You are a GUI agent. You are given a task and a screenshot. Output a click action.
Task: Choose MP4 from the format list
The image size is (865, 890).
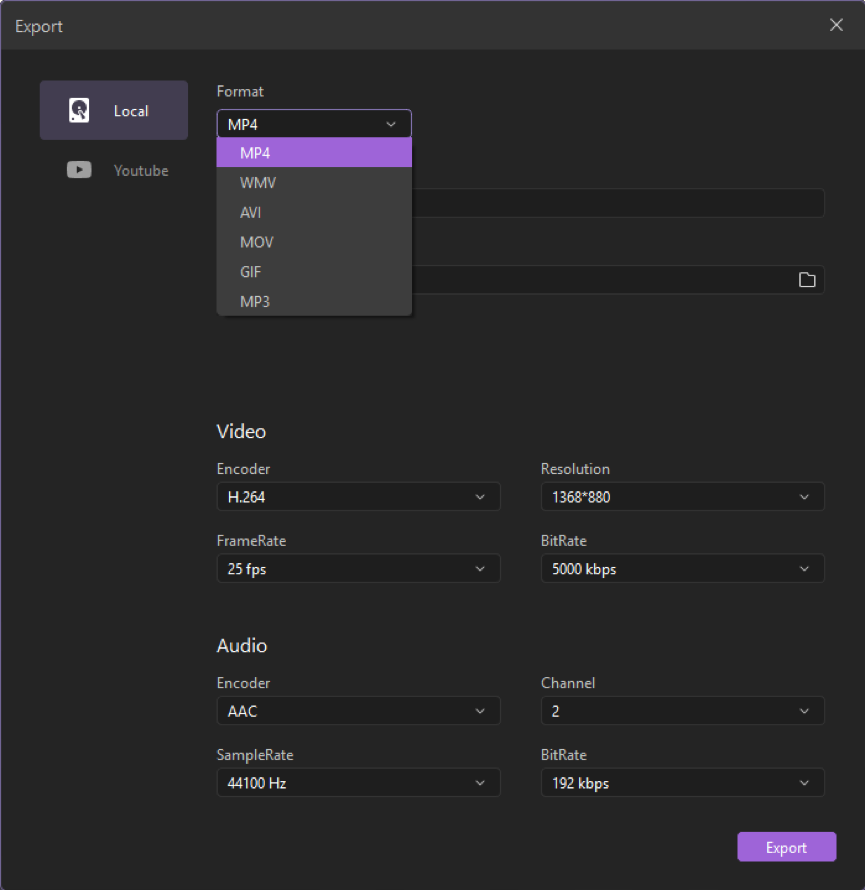314,153
